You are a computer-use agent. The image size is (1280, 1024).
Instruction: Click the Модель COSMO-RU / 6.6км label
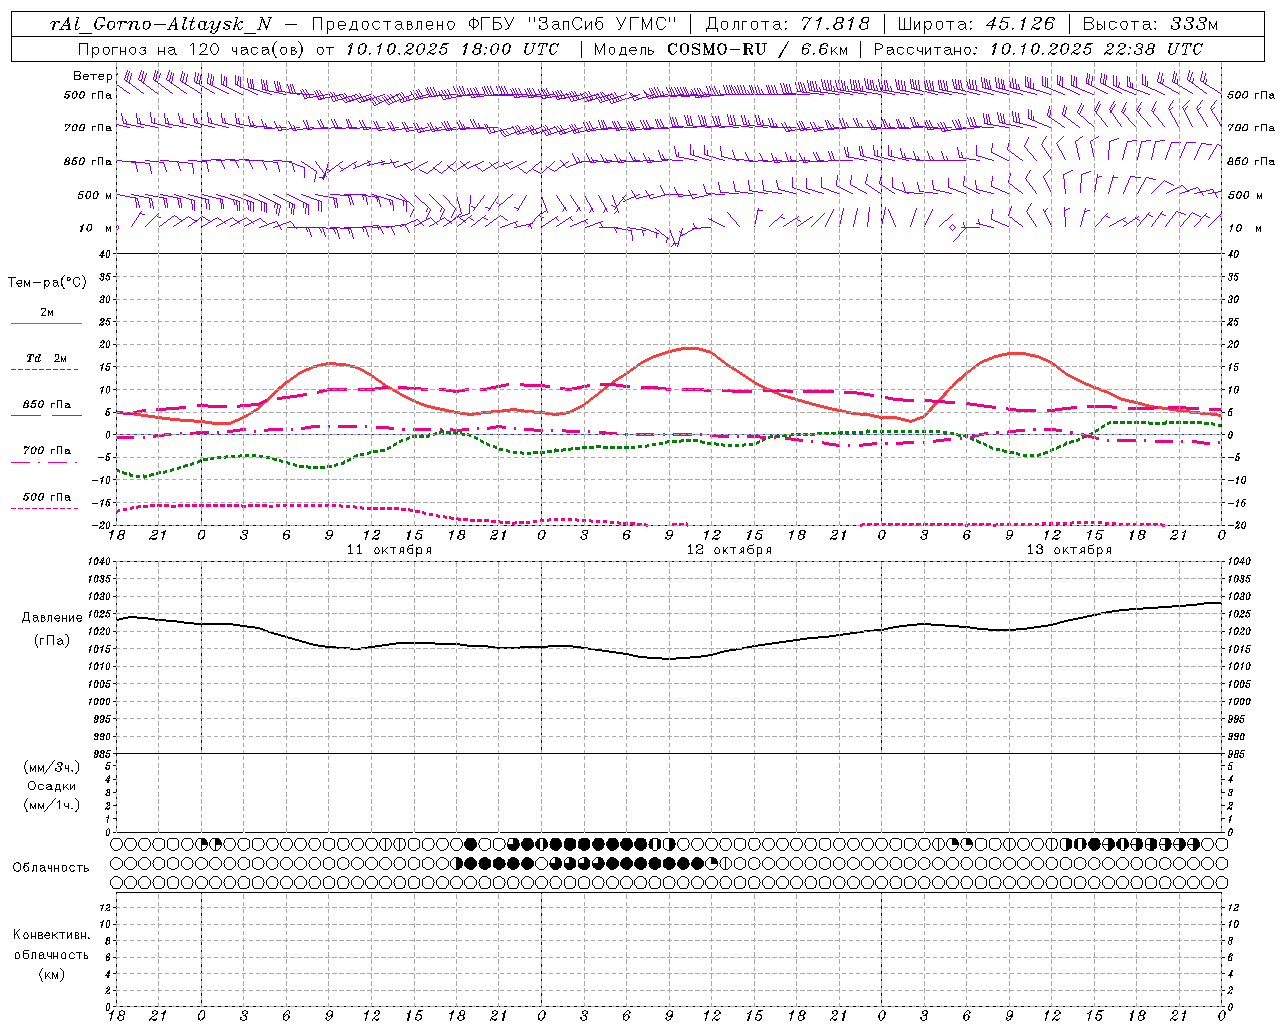tap(720, 49)
